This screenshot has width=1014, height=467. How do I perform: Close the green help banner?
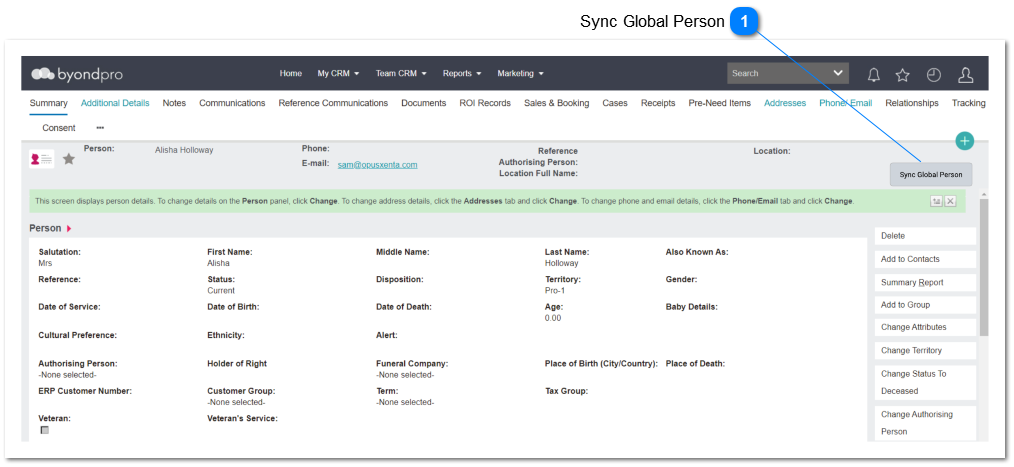tap(950, 201)
